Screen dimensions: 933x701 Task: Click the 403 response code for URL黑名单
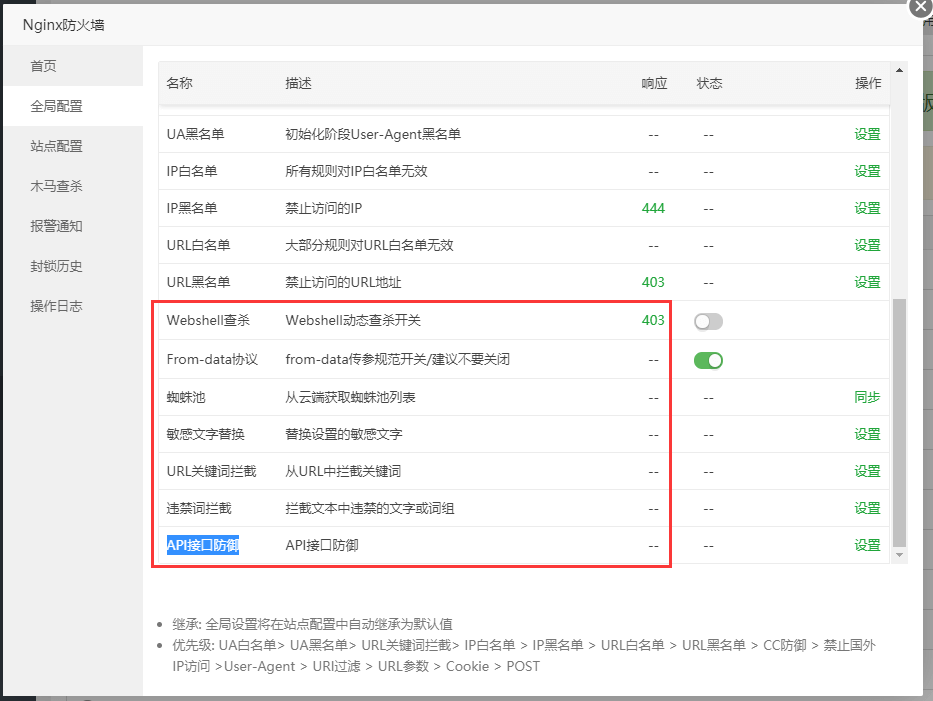click(x=653, y=282)
